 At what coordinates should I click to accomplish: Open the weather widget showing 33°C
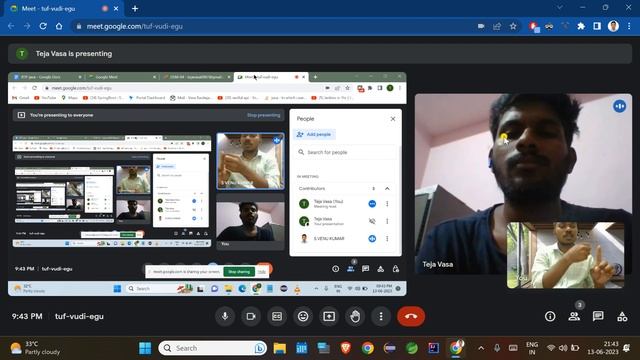36,348
